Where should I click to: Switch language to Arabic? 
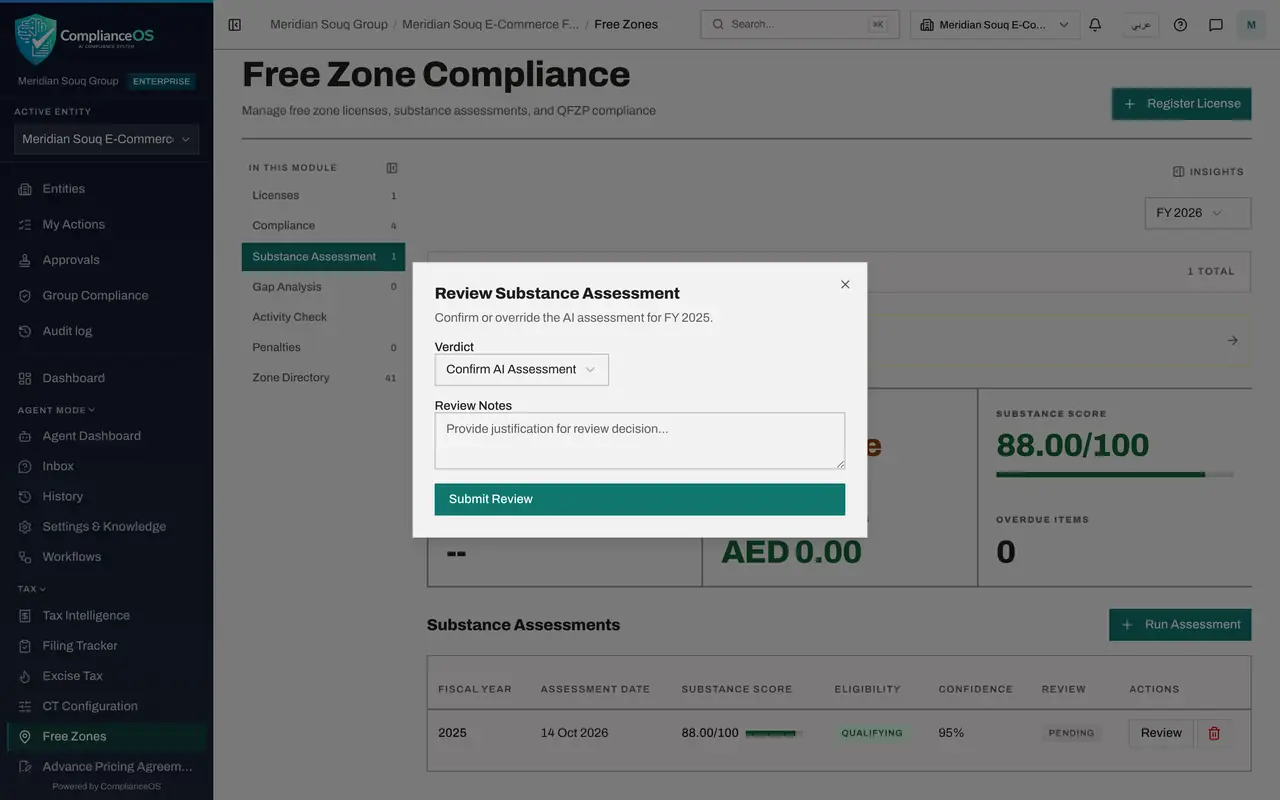coord(1140,25)
